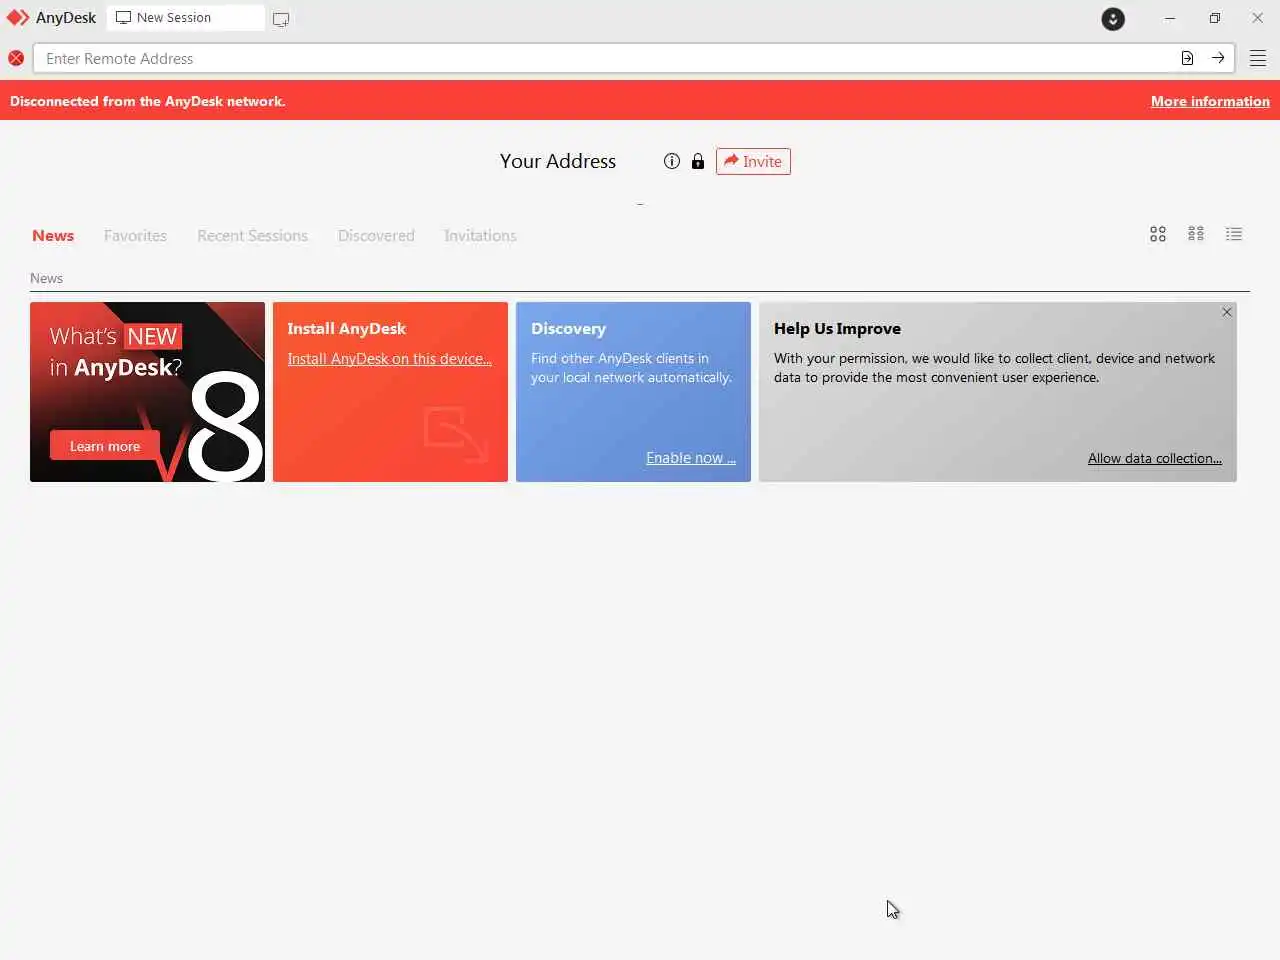Click the lock icon beside Your Address
The height and width of the screenshot is (960, 1280).
(698, 161)
